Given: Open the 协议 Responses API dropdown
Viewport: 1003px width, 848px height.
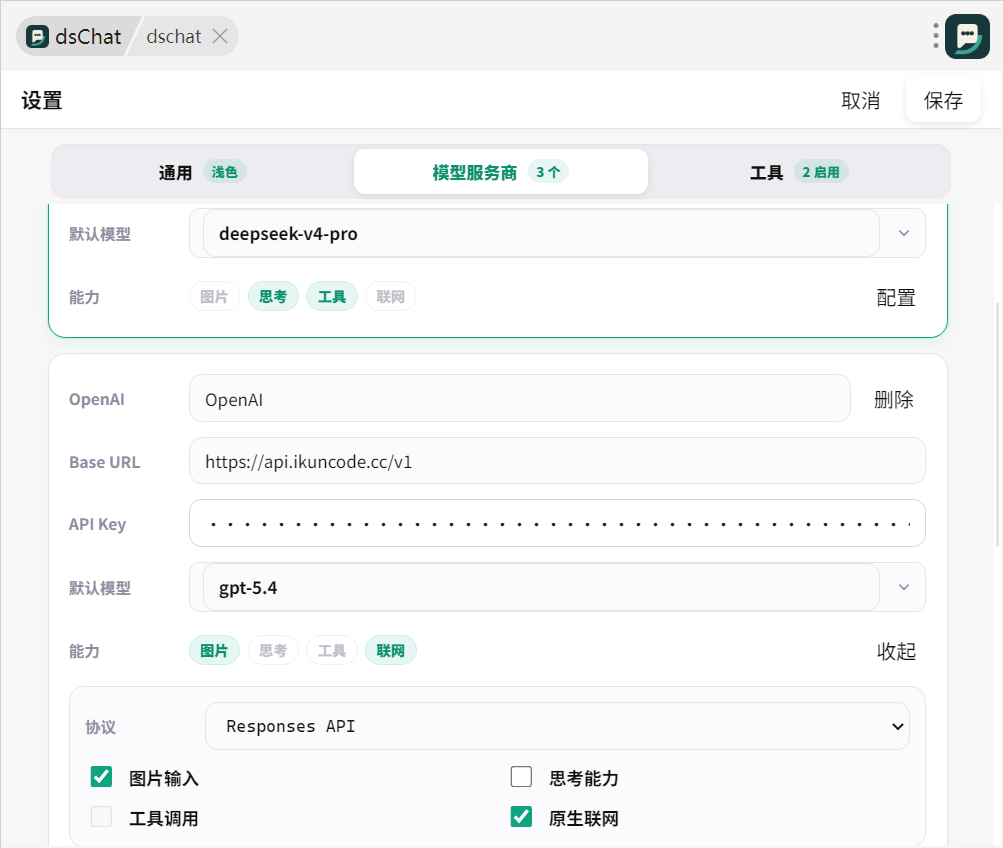Looking at the screenshot, I should click(x=557, y=726).
